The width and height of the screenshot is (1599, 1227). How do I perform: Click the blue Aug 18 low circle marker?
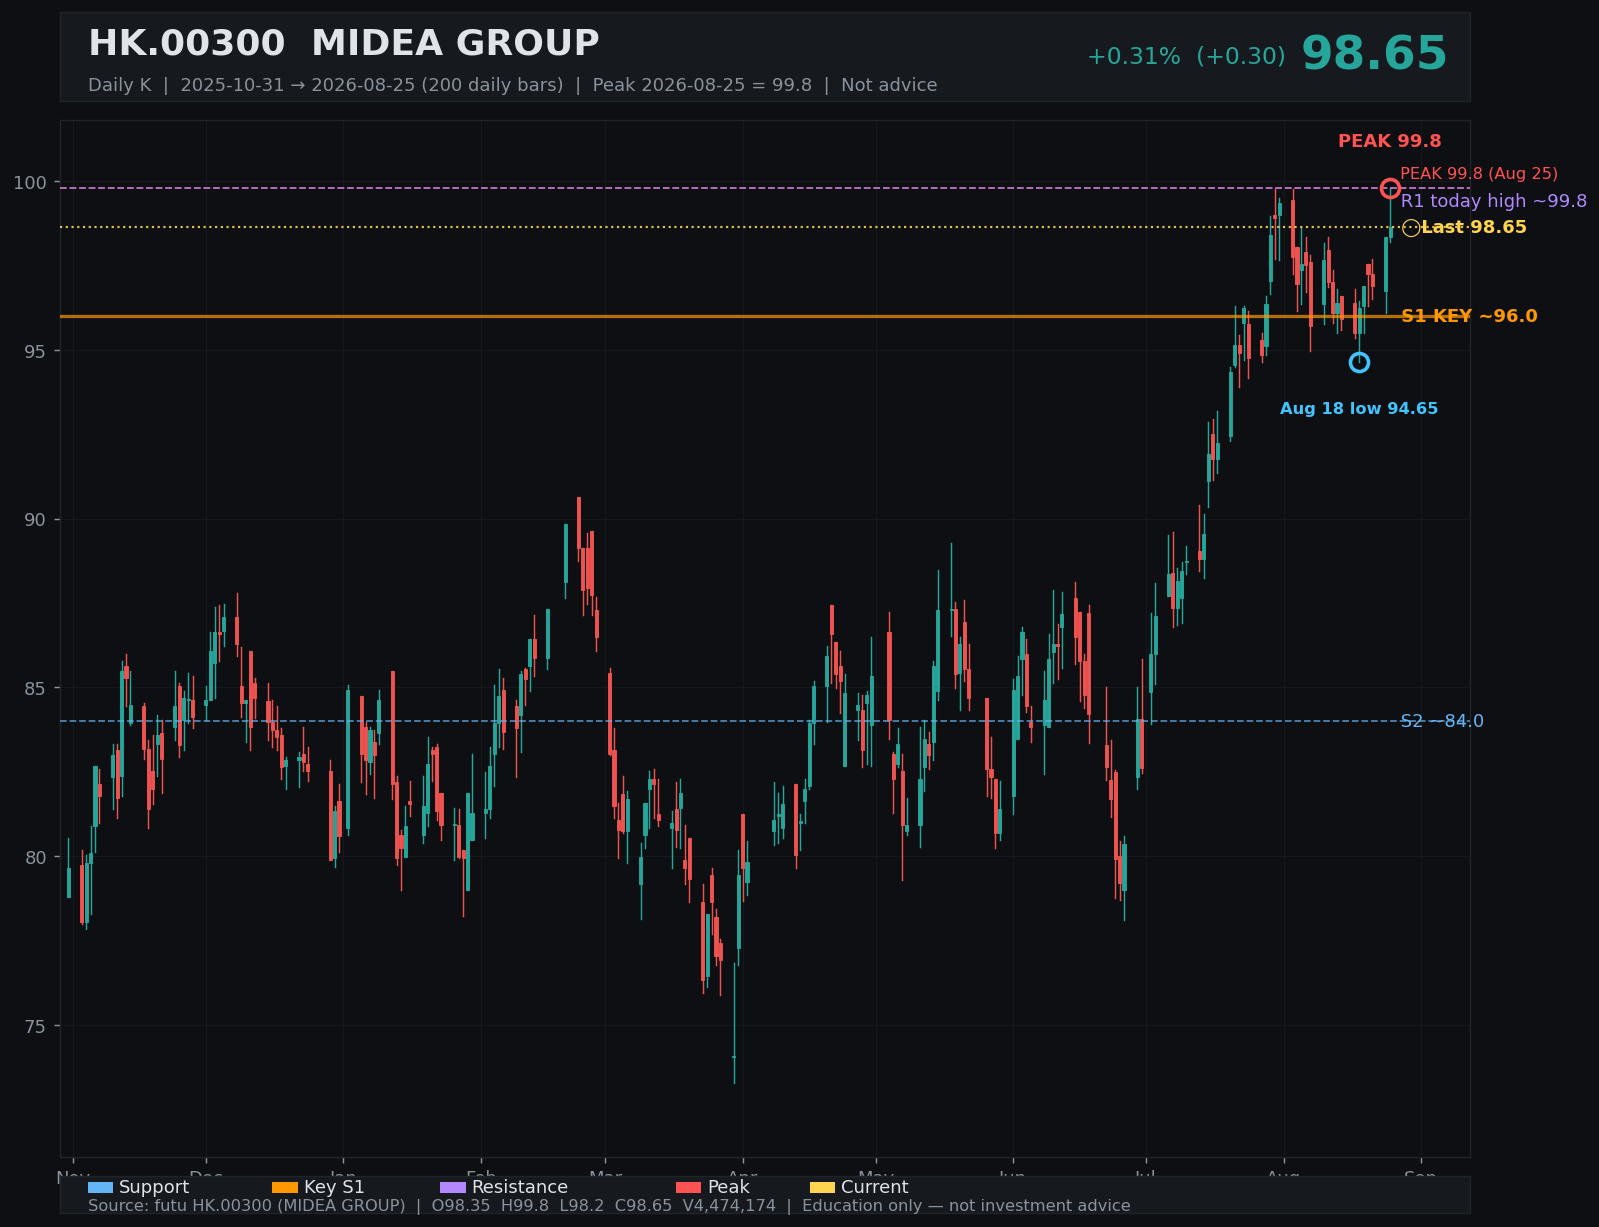pyautogui.click(x=1359, y=362)
